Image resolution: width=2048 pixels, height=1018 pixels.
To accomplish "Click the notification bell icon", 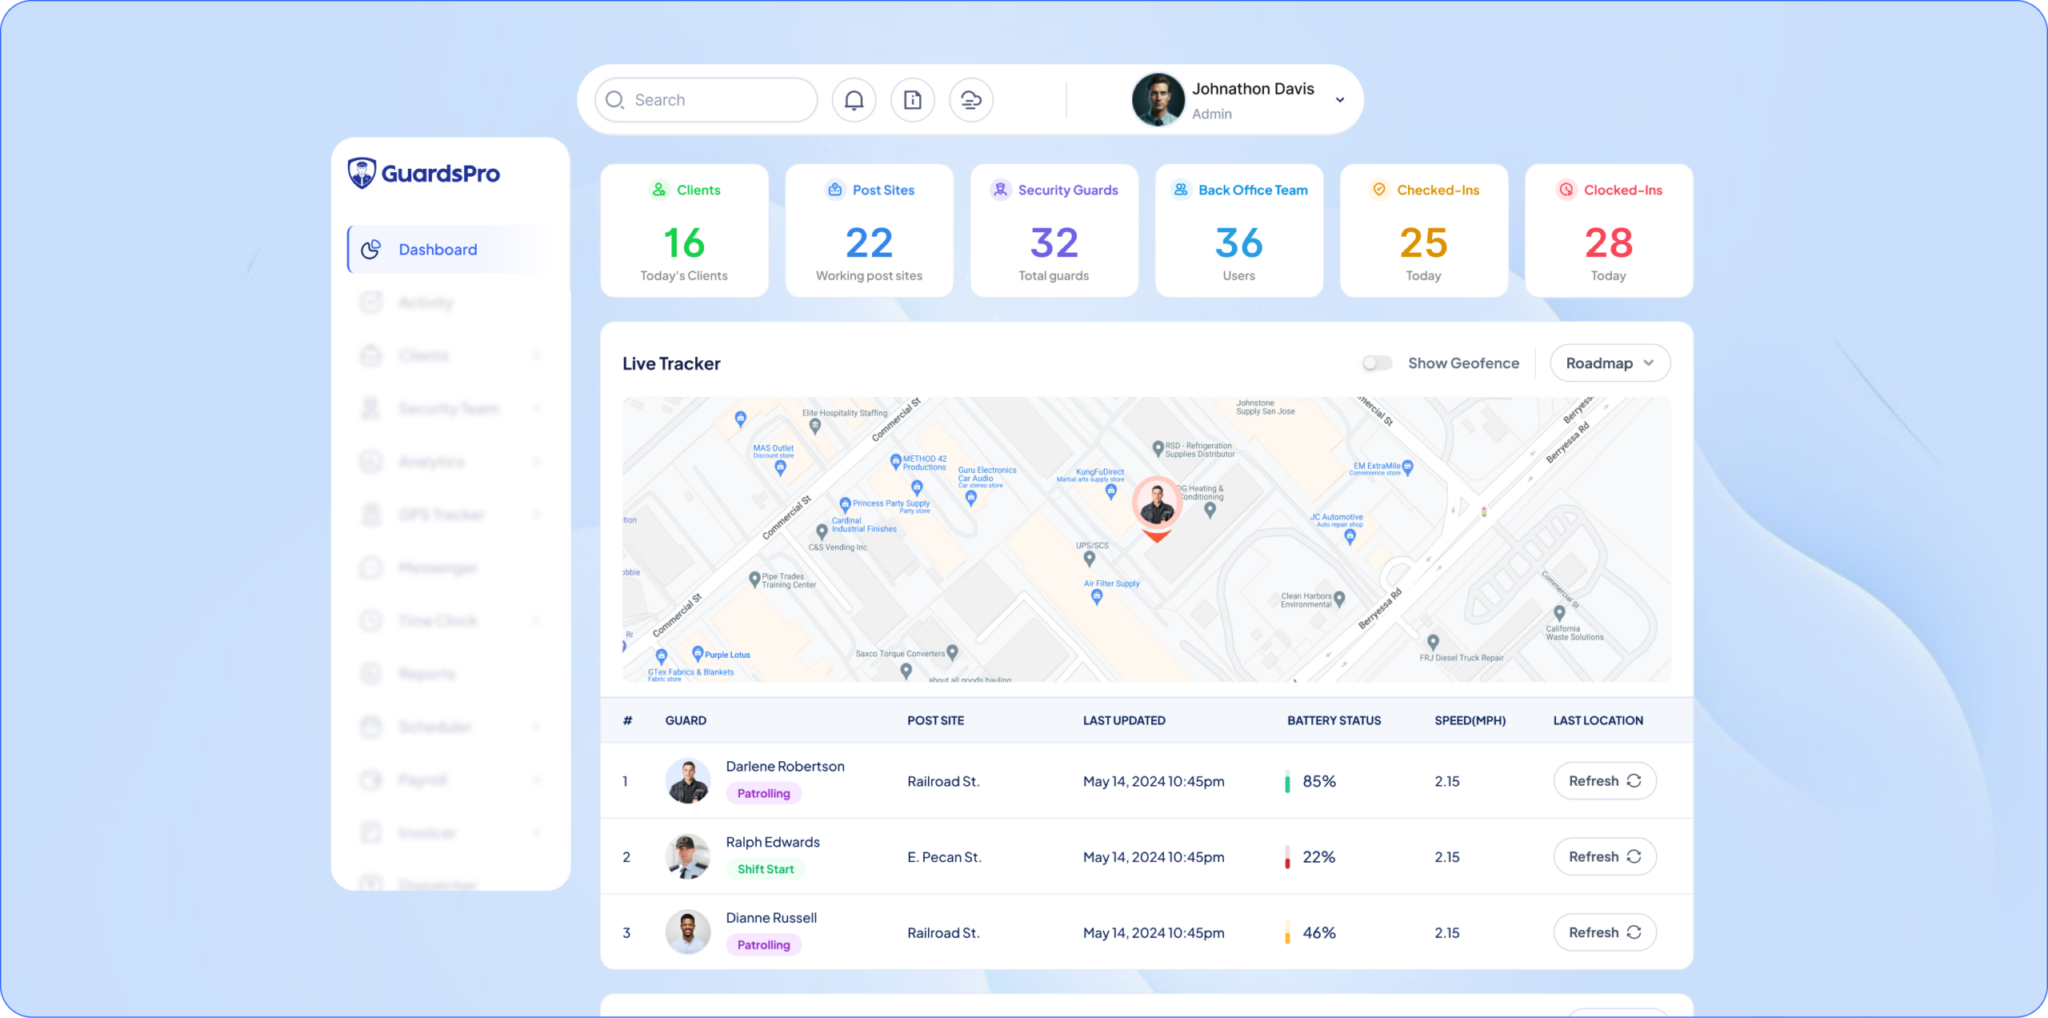I will click(854, 100).
